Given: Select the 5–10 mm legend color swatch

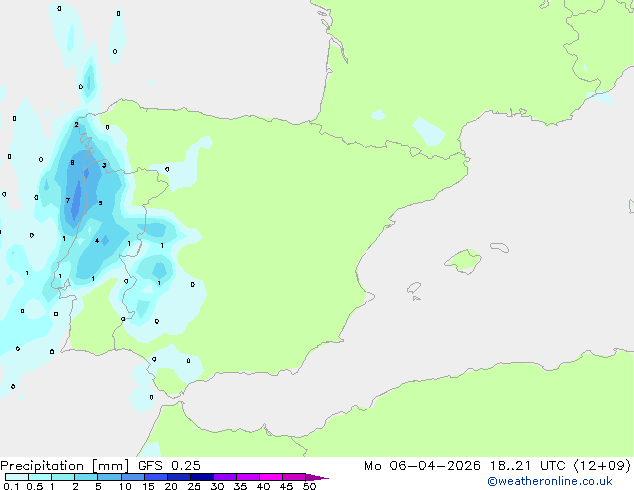Looking at the screenshot, I should pos(109,477).
